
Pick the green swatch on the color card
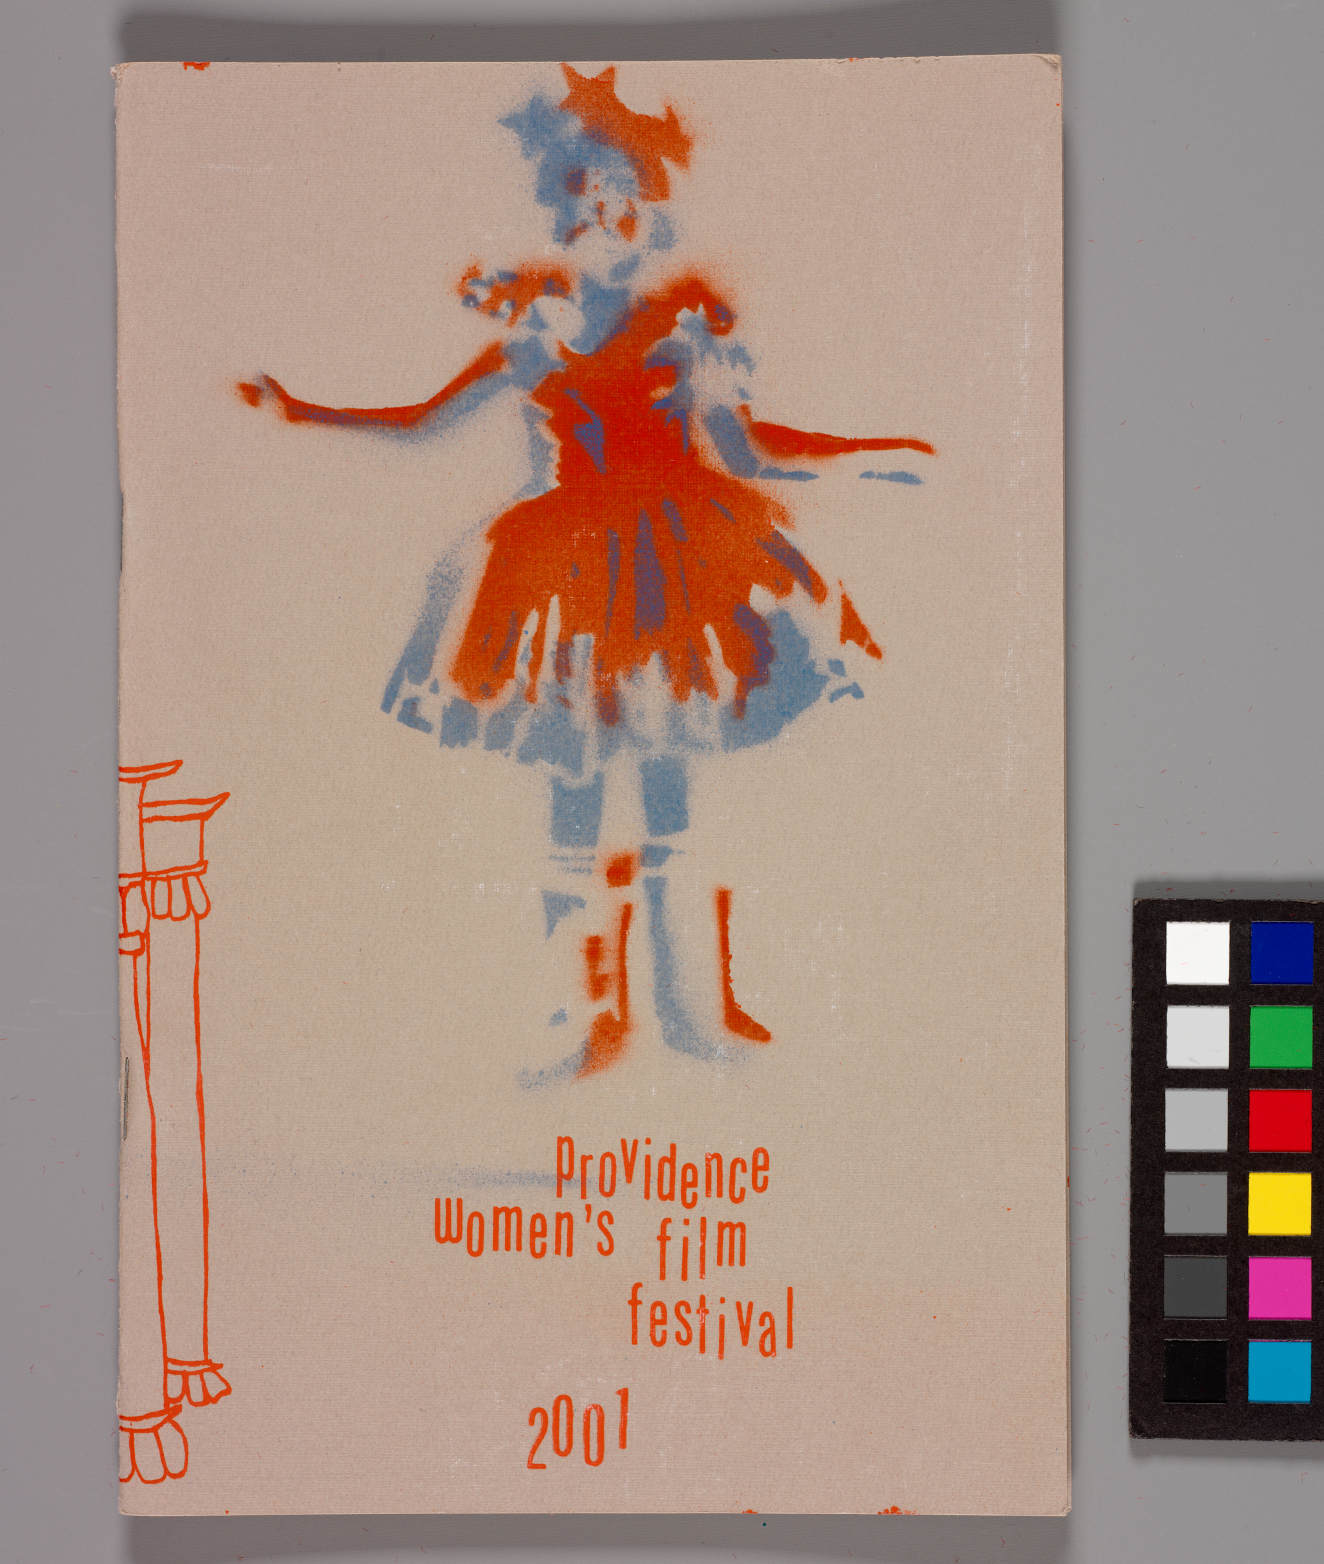1281,1037
